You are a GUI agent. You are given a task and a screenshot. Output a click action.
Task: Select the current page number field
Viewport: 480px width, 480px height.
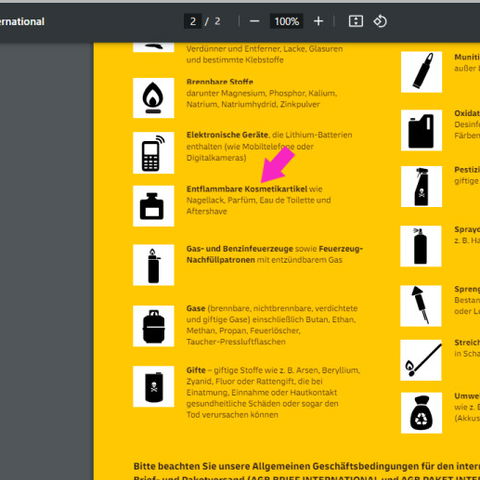click(x=193, y=21)
